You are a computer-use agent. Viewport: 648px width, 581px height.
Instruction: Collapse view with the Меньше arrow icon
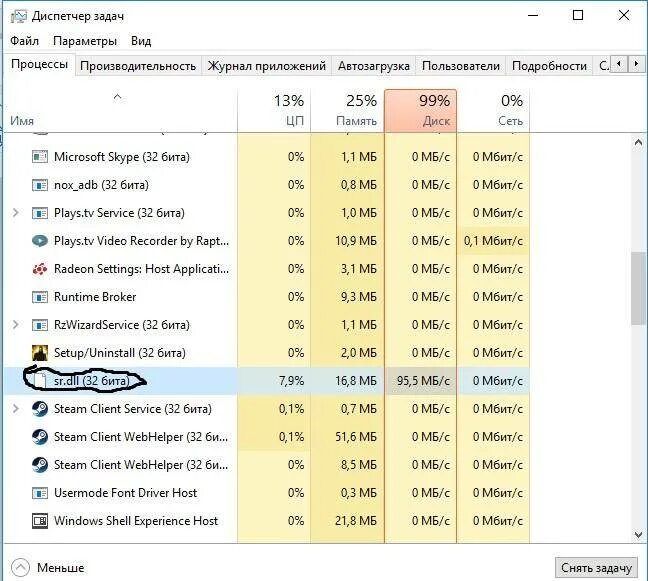(x=20, y=568)
